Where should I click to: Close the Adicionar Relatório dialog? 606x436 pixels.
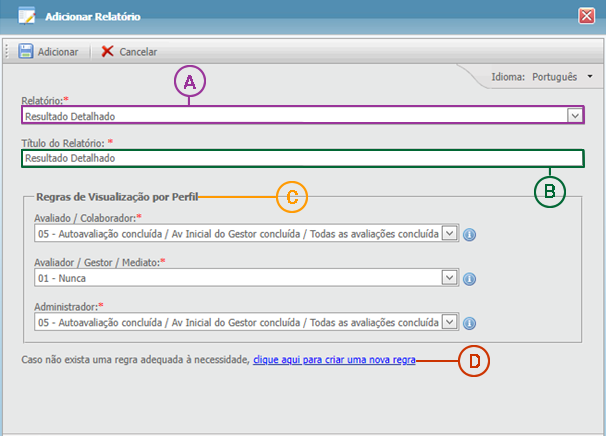point(586,16)
